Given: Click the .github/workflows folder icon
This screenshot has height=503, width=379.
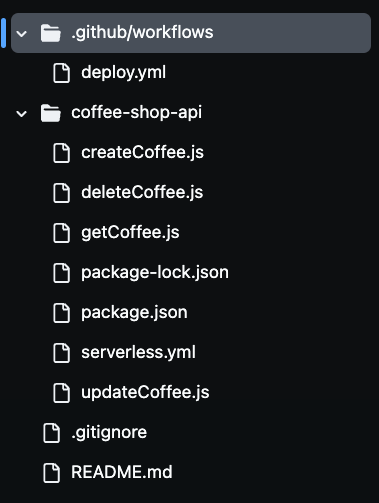Looking at the screenshot, I should [51, 33].
